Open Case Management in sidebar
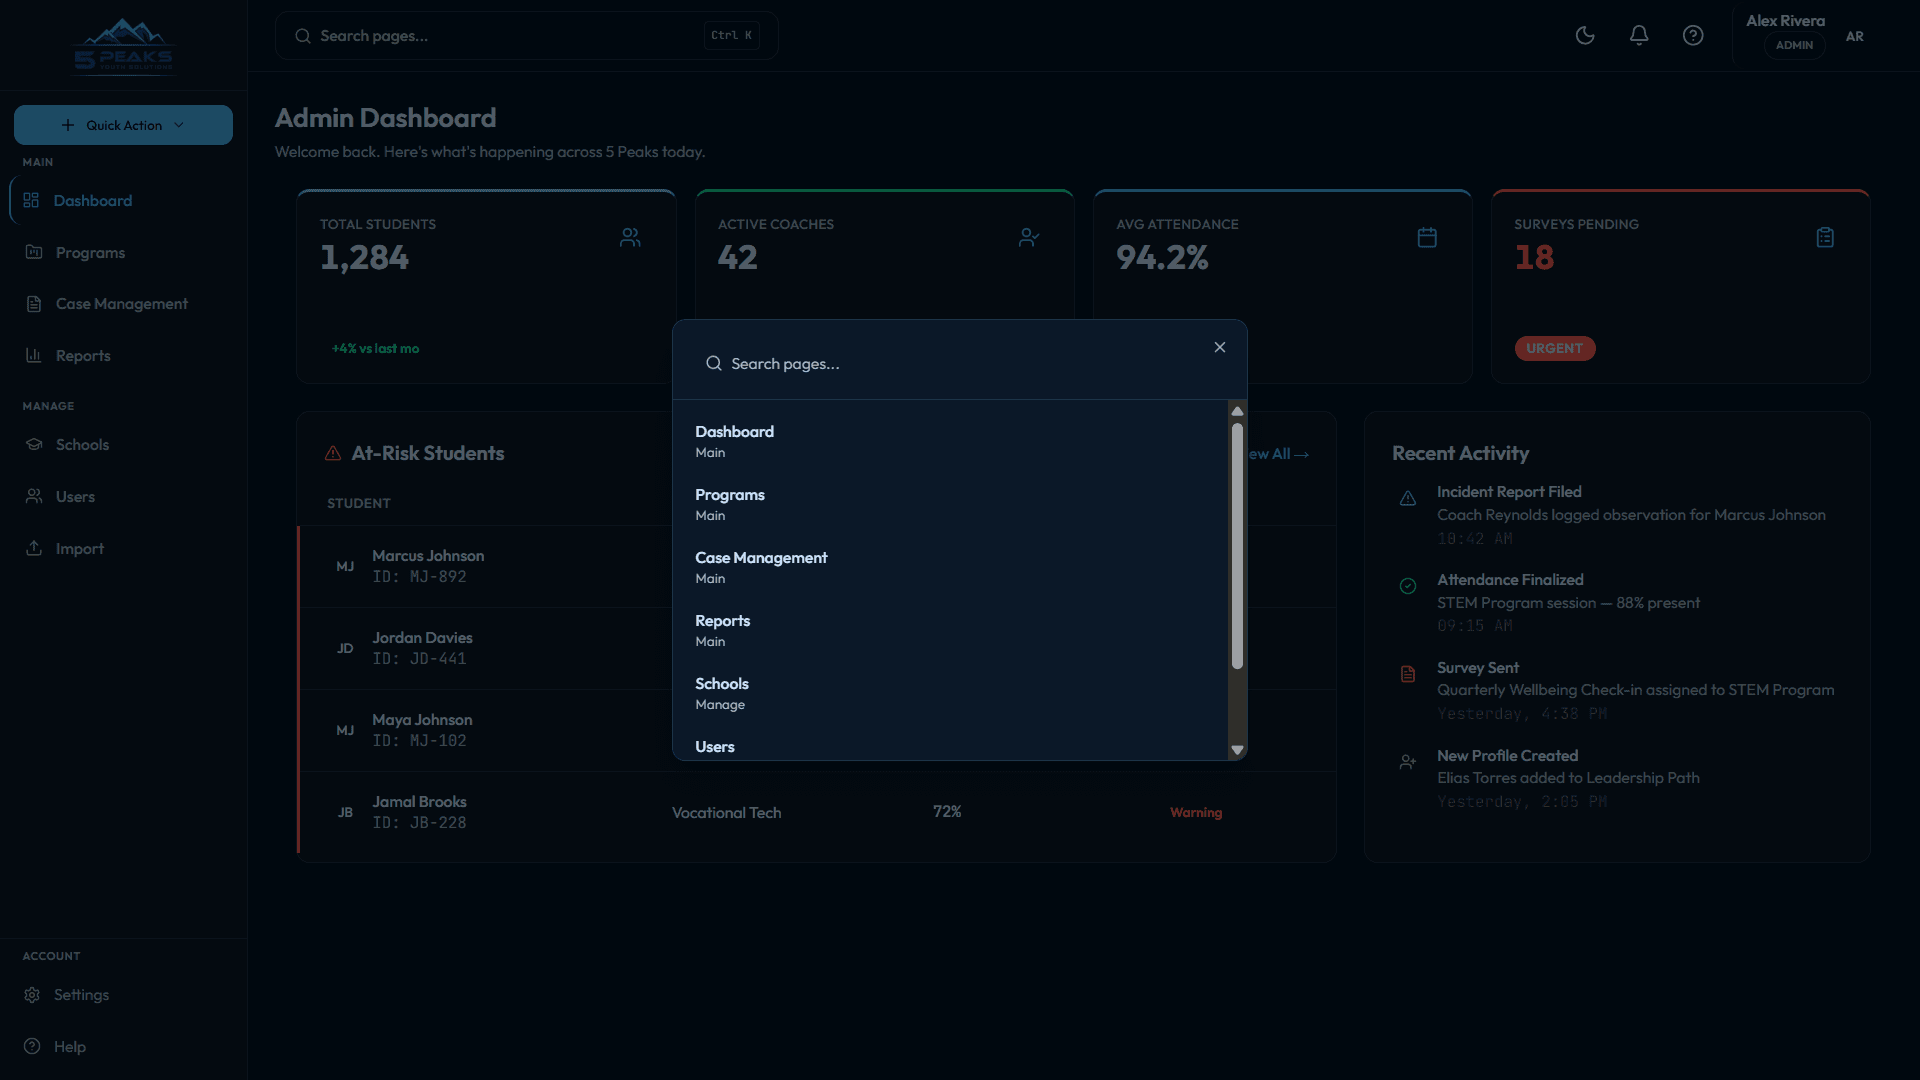The image size is (1920, 1080). point(124,304)
